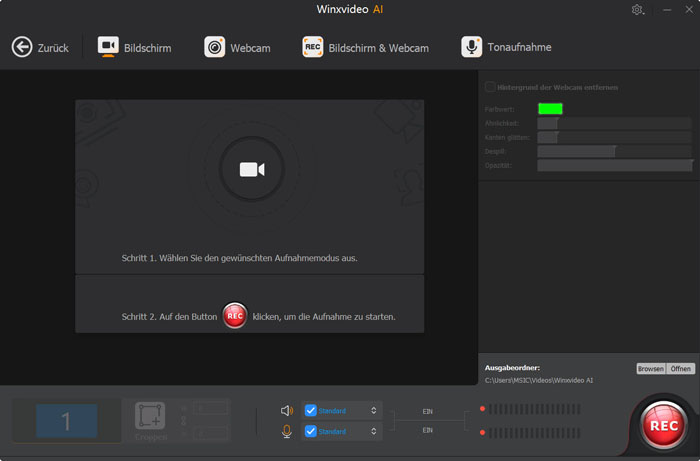This screenshot has height=461, width=700.
Task: Select monitor 1 thumbnail
Action: click(x=67, y=421)
